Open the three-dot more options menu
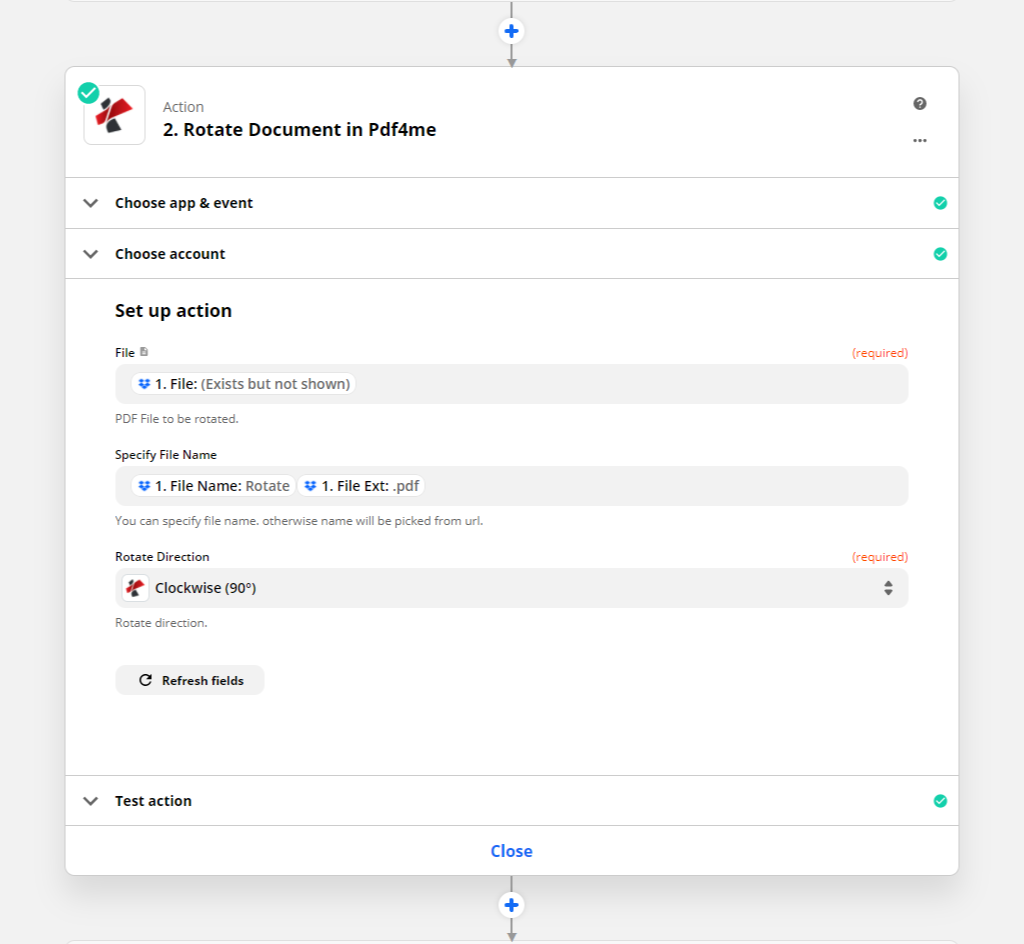The width and height of the screenshot is (1024, 944). (919, 141)
